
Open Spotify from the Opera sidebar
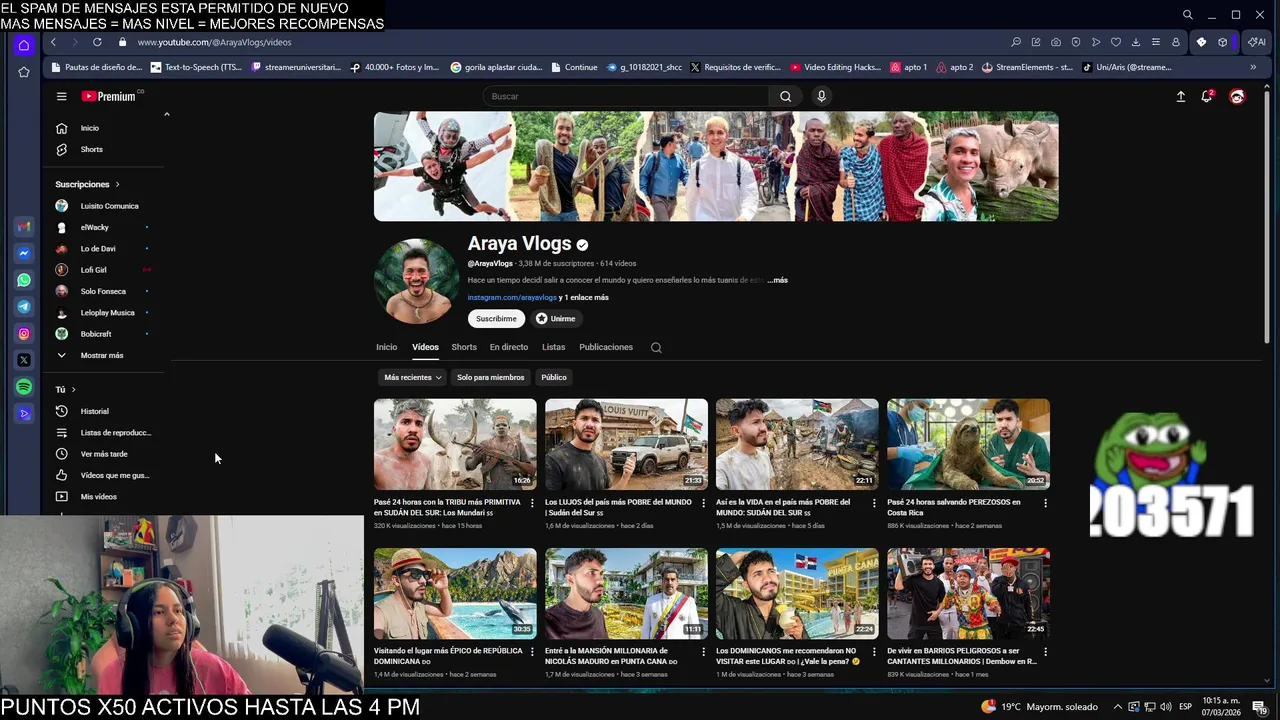(x=24, y=387)
